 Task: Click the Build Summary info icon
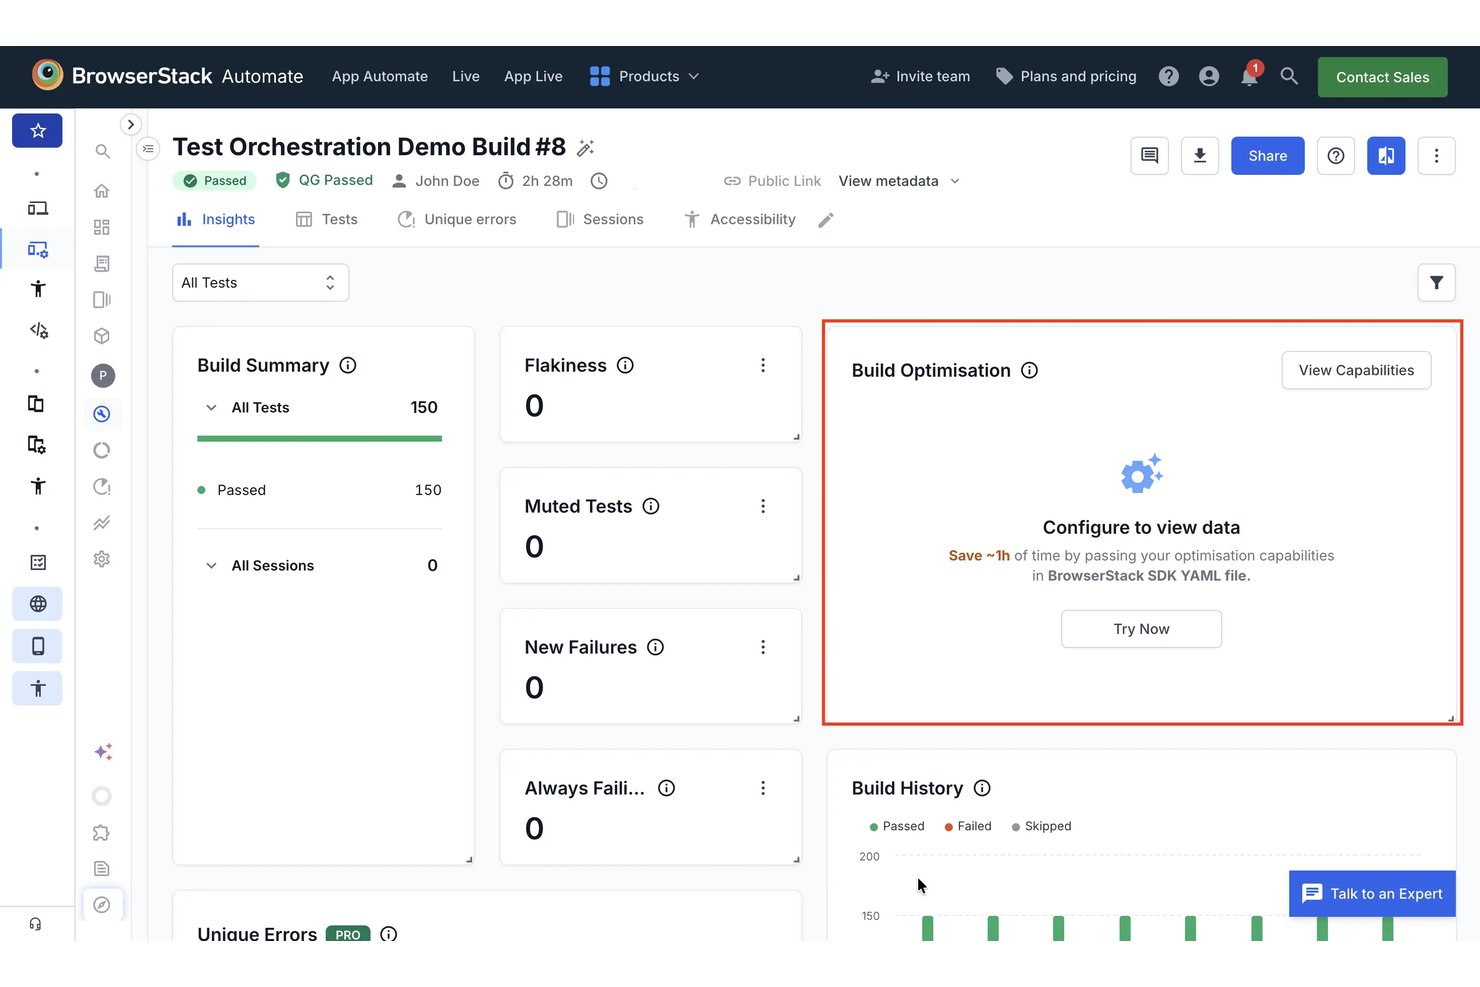coord(348,365)
